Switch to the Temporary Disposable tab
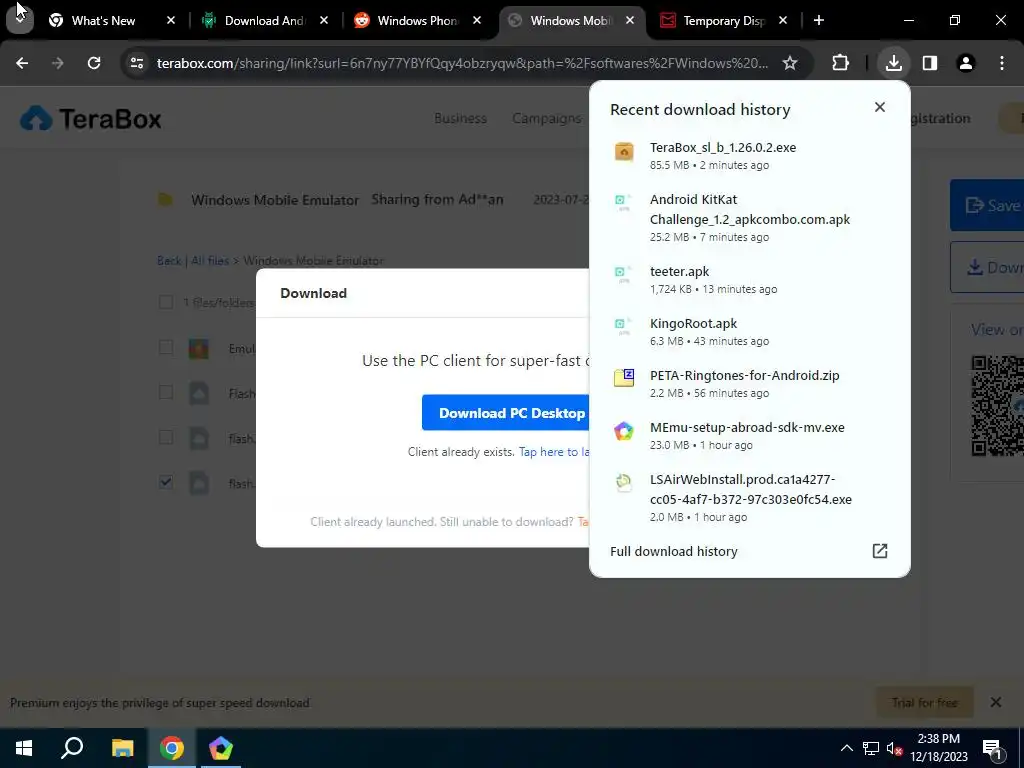This screenshot has width=1024, height=768. (x=723, y=21)
